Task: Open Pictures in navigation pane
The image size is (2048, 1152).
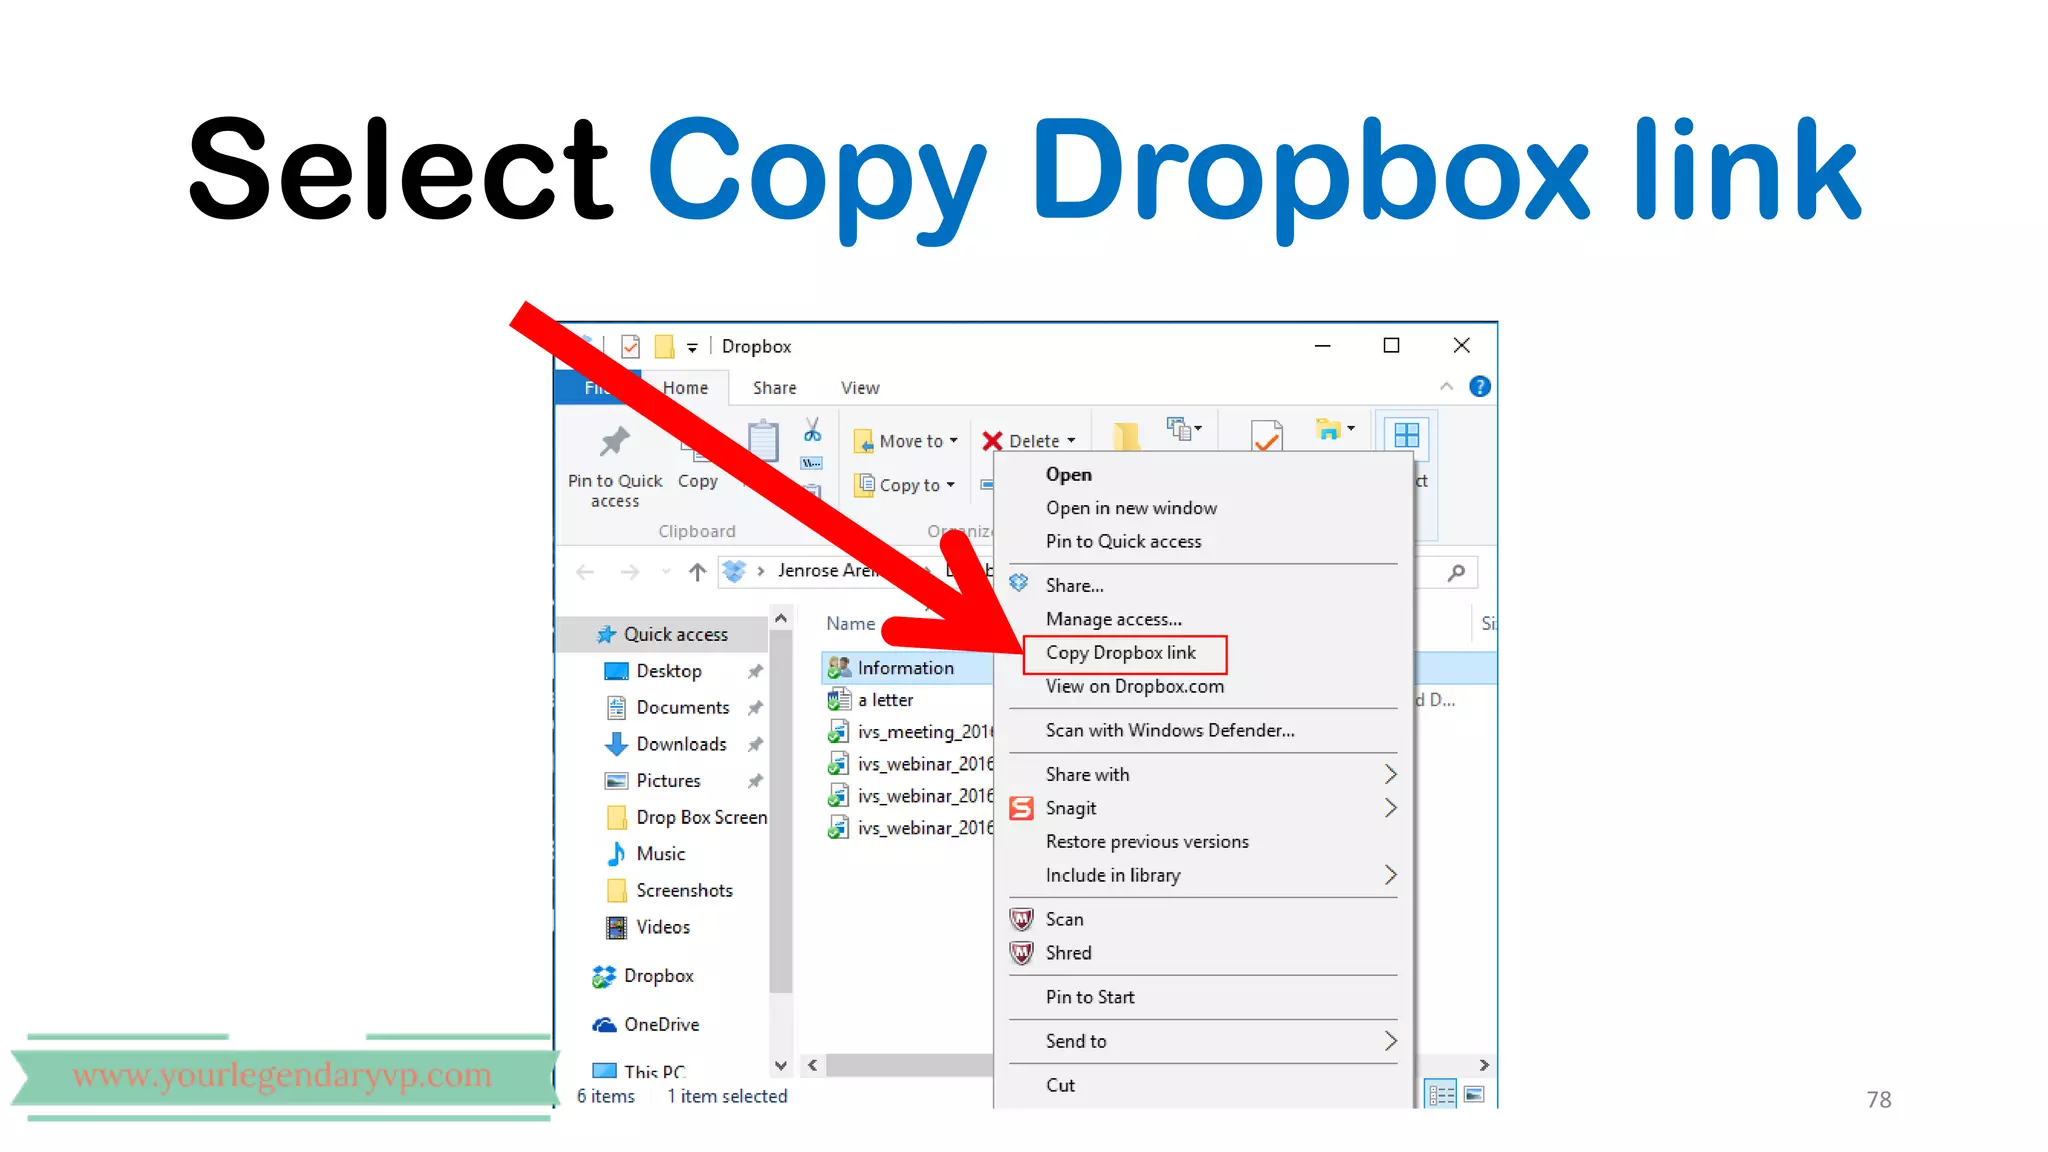Action: point(668,781)
